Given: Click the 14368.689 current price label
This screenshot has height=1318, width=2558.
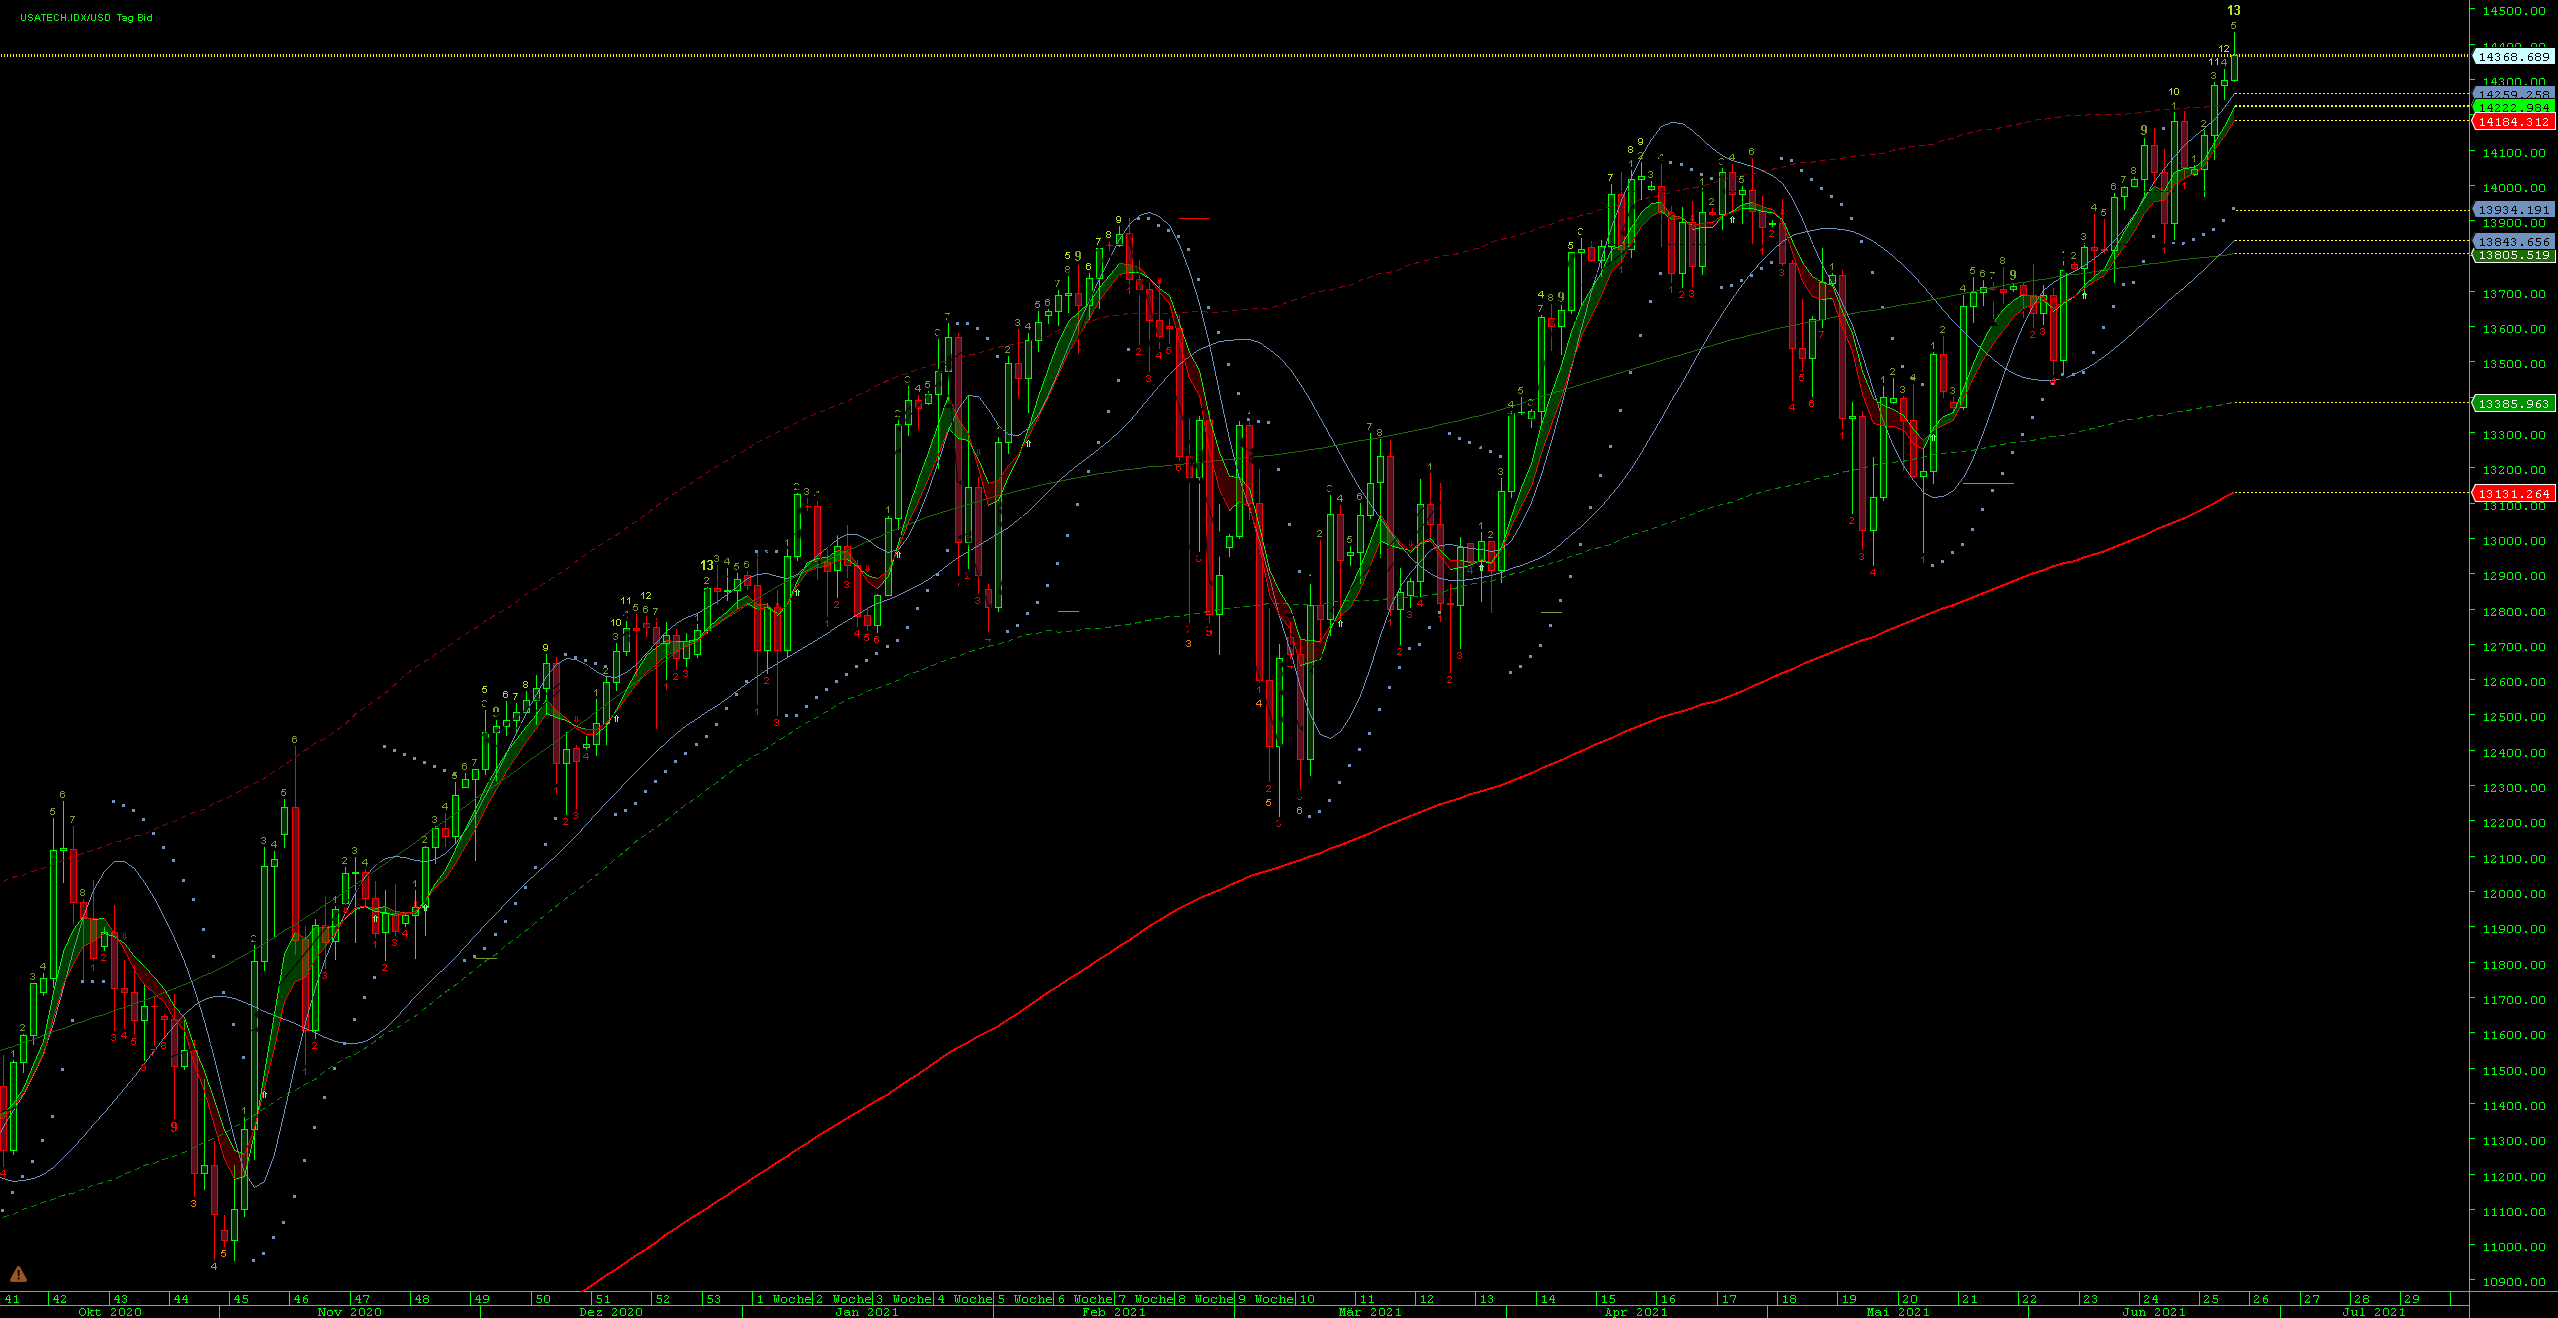Looking at the screenshot, I should [x=2513, y=57].
